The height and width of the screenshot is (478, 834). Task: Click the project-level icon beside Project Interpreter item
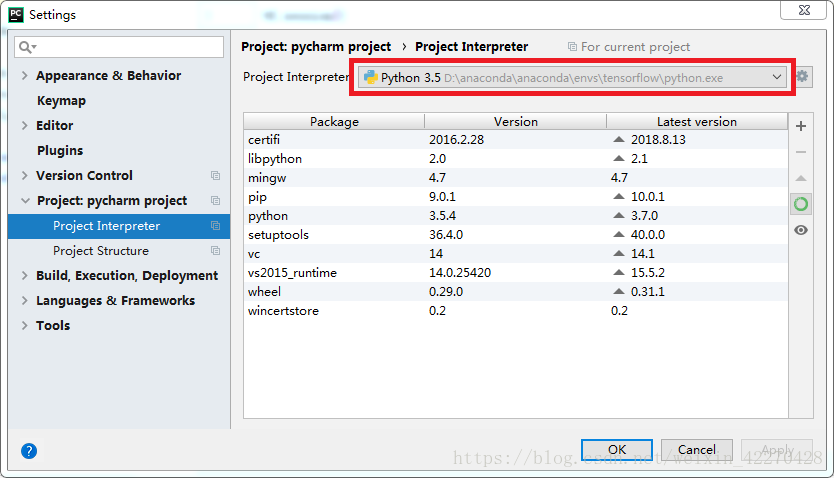(215, 225)
